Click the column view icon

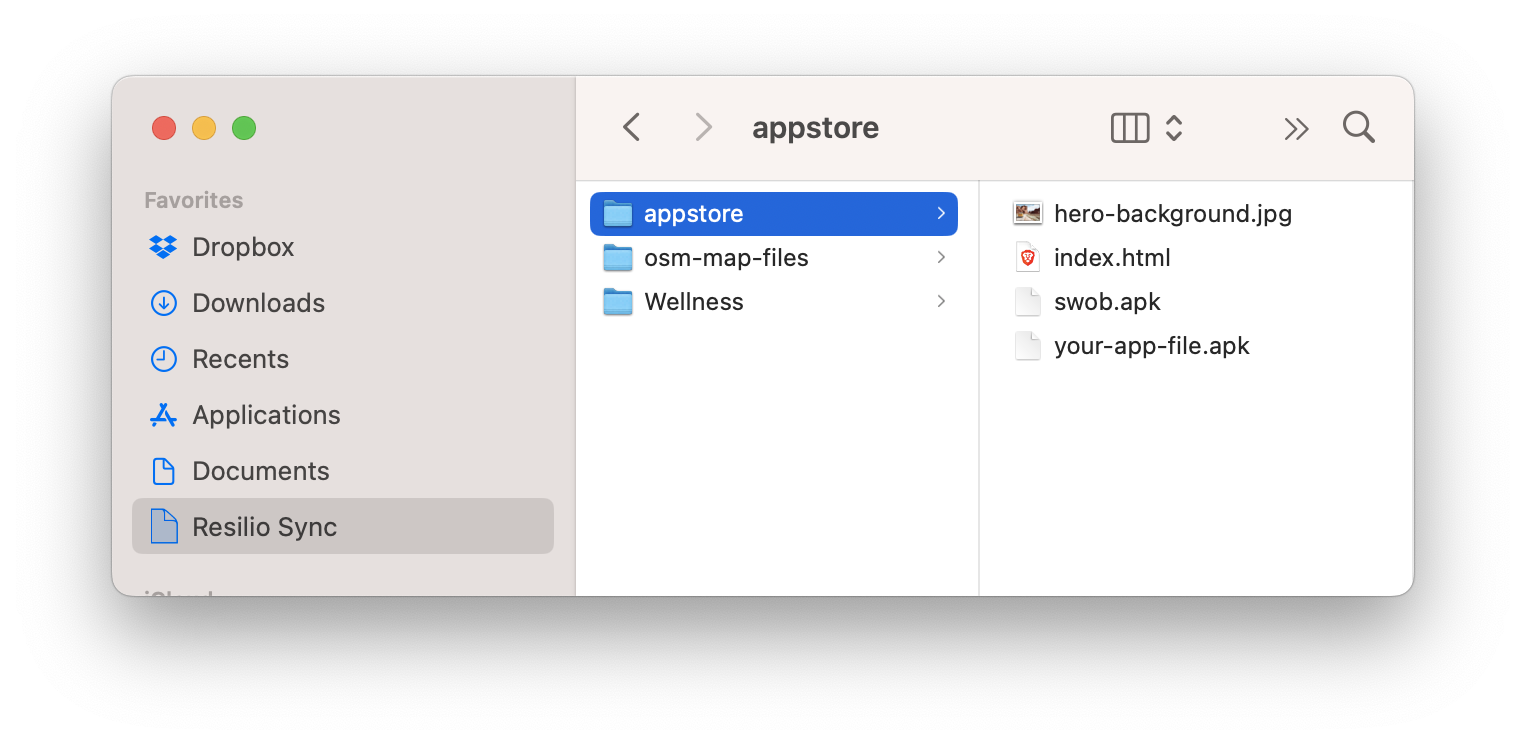point(1130,128)
